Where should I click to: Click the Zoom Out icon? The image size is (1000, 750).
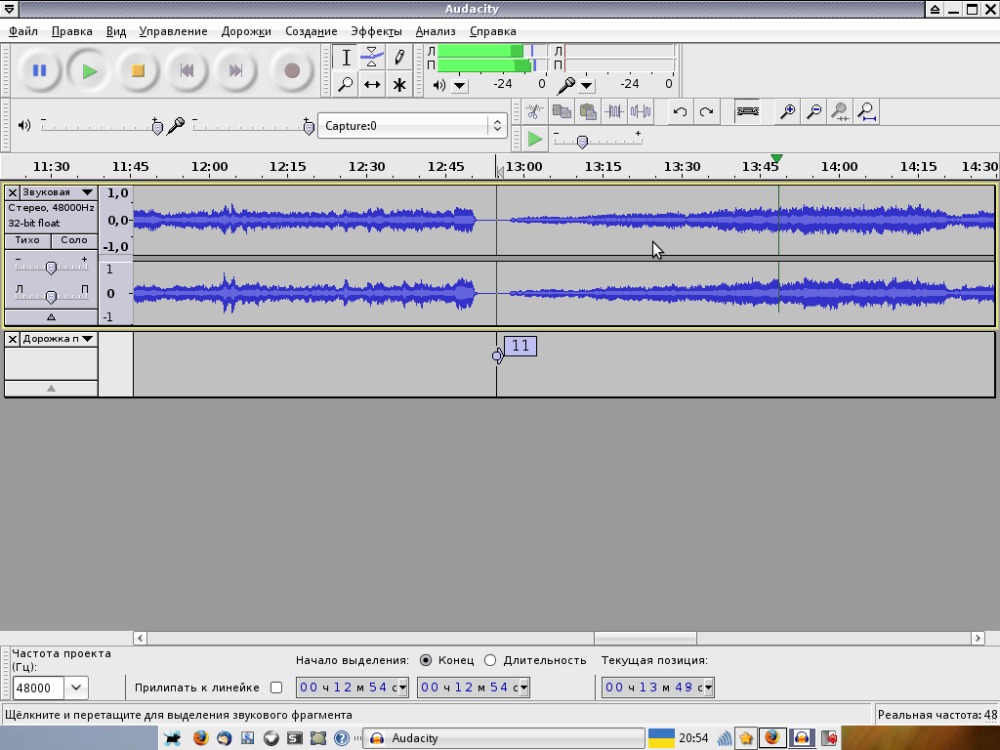pyautogui.click(x=814, y=112)
